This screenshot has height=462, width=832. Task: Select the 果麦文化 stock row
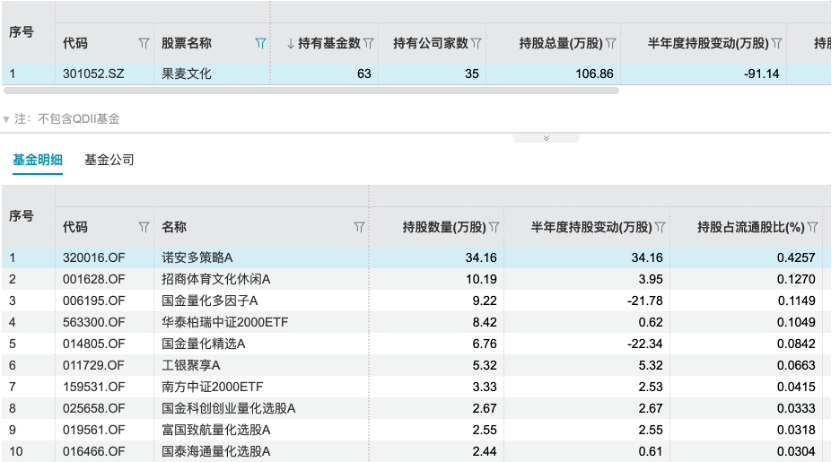tap(416, 74)
